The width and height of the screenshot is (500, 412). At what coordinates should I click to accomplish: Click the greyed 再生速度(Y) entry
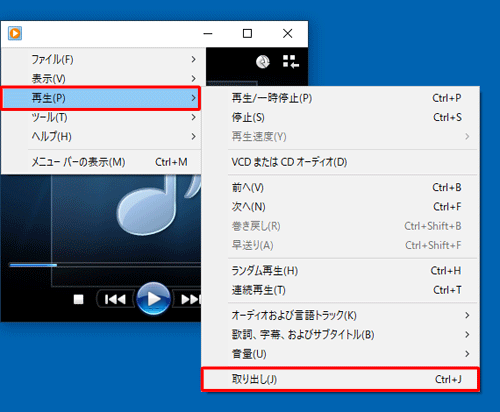coord(340,136)
